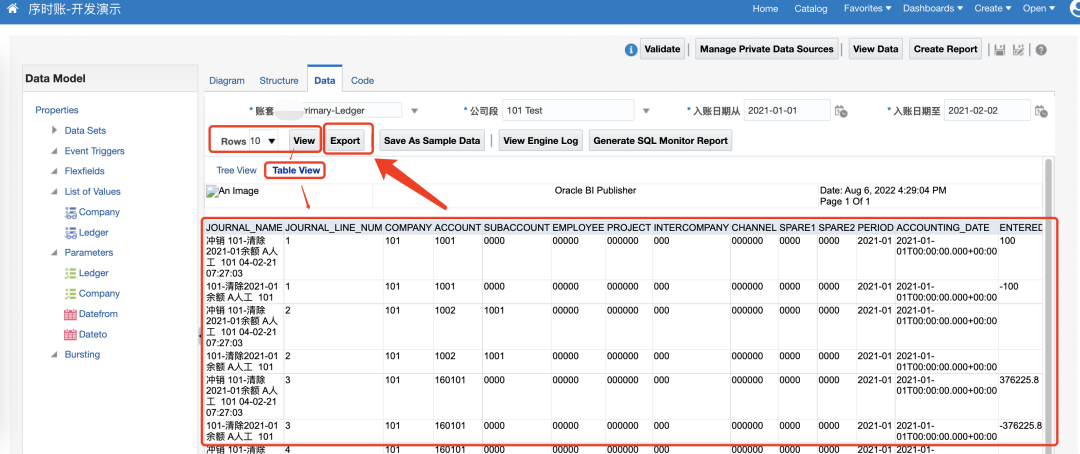1080x454 pixels.
Task: Click the JOURNAL_NAME column header
Action: 245,227
